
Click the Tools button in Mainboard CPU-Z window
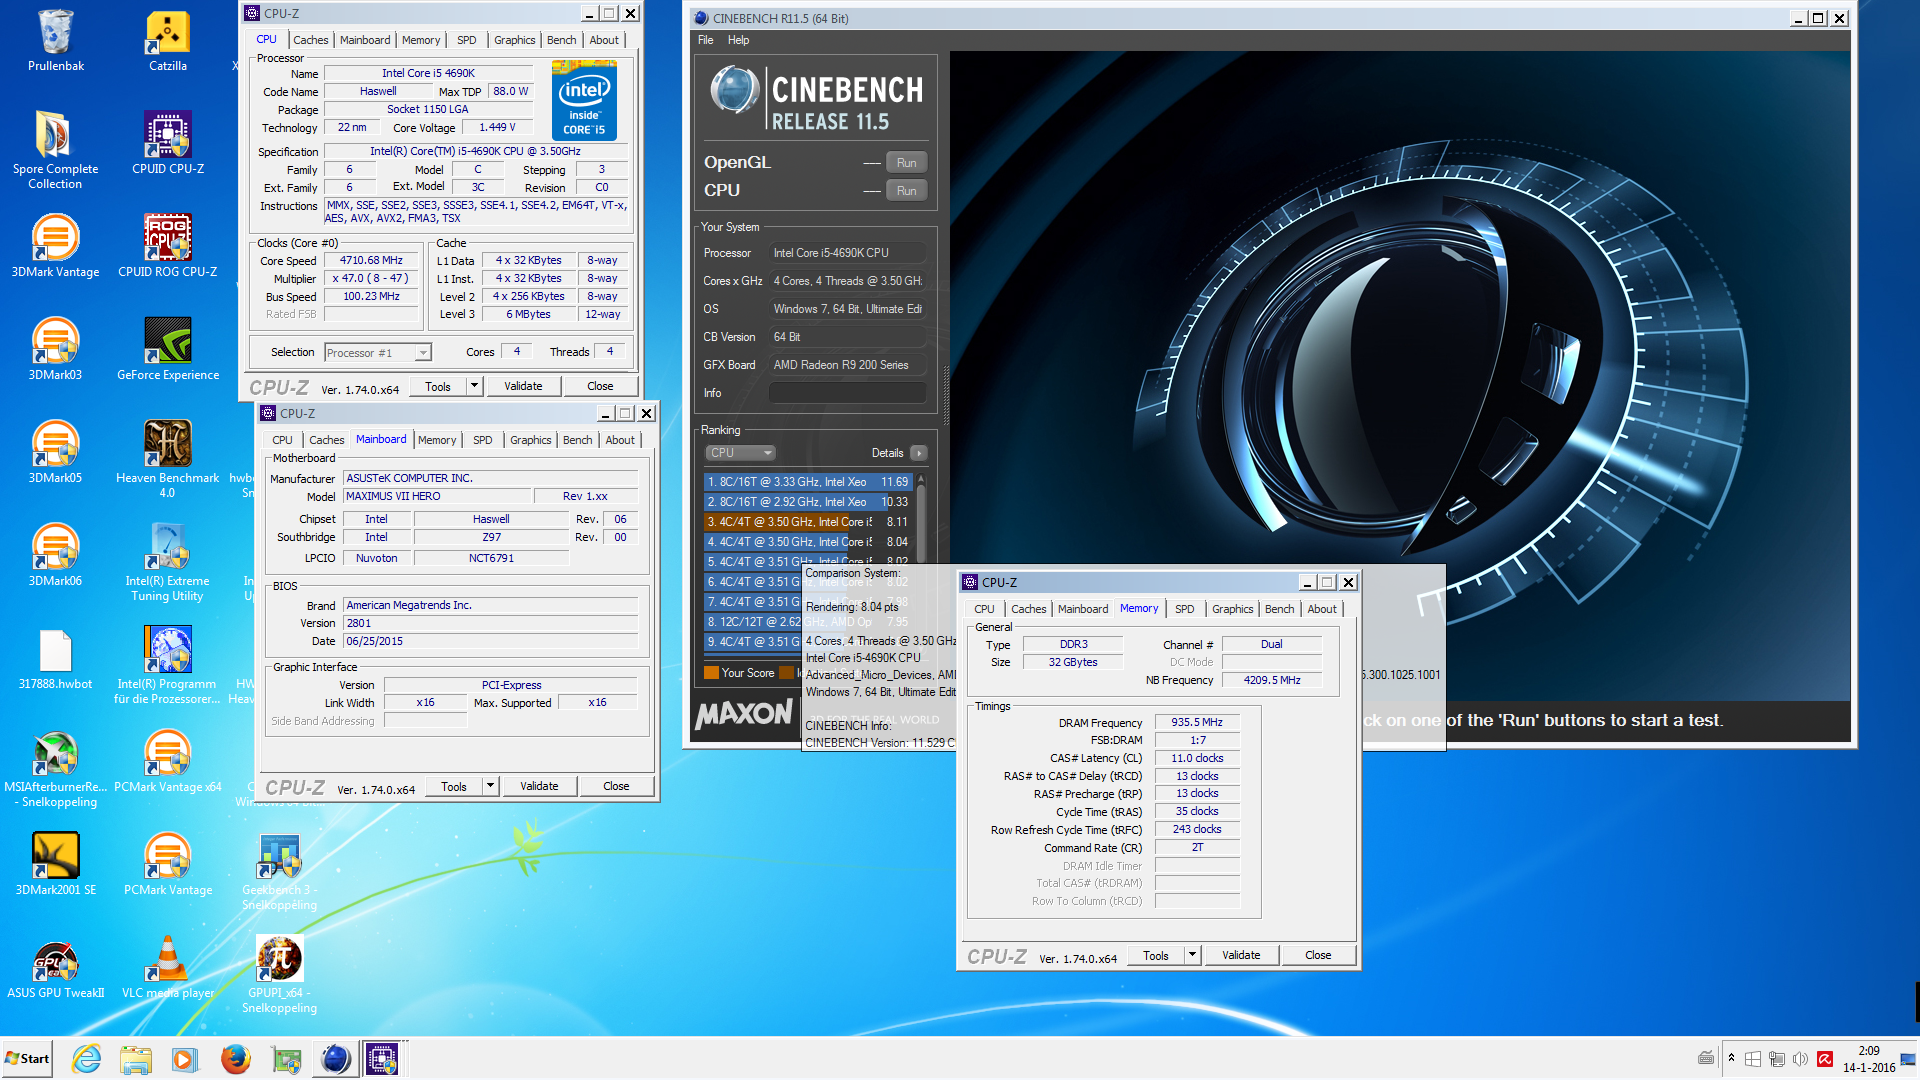(454, 786)
